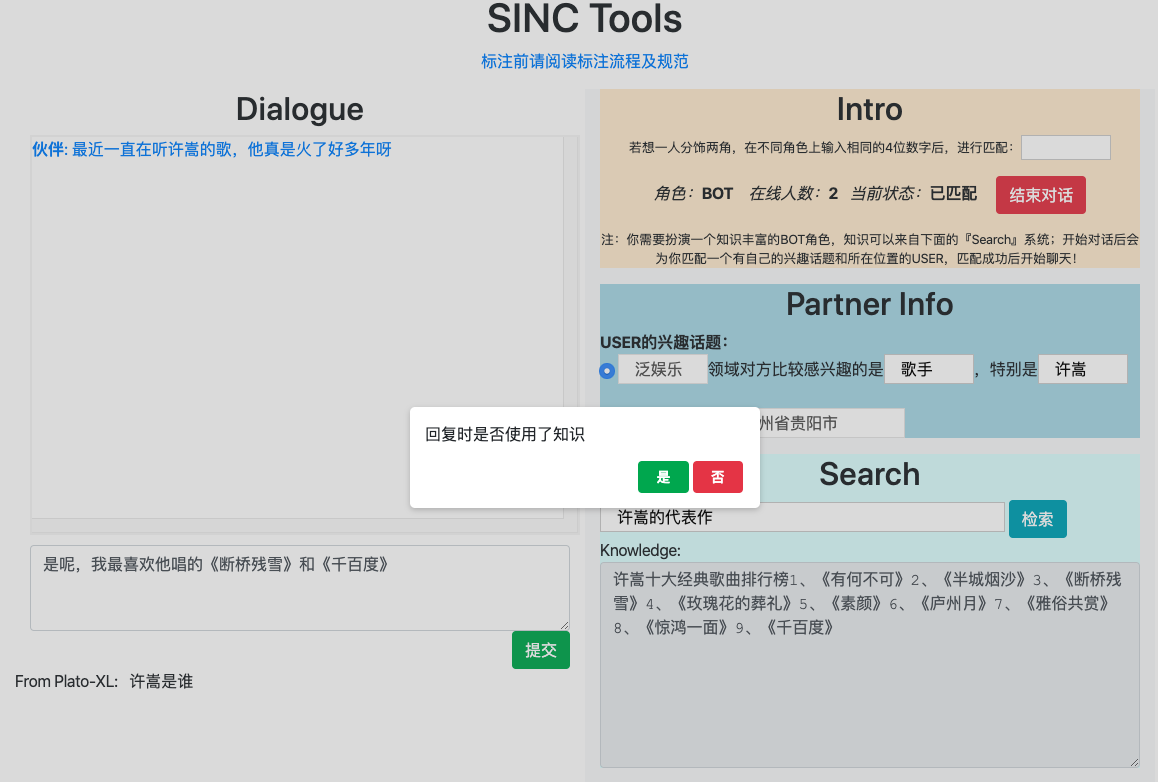Click the search query field with 许嵩的代表作

pyautogui.click(x=801, y=517)
